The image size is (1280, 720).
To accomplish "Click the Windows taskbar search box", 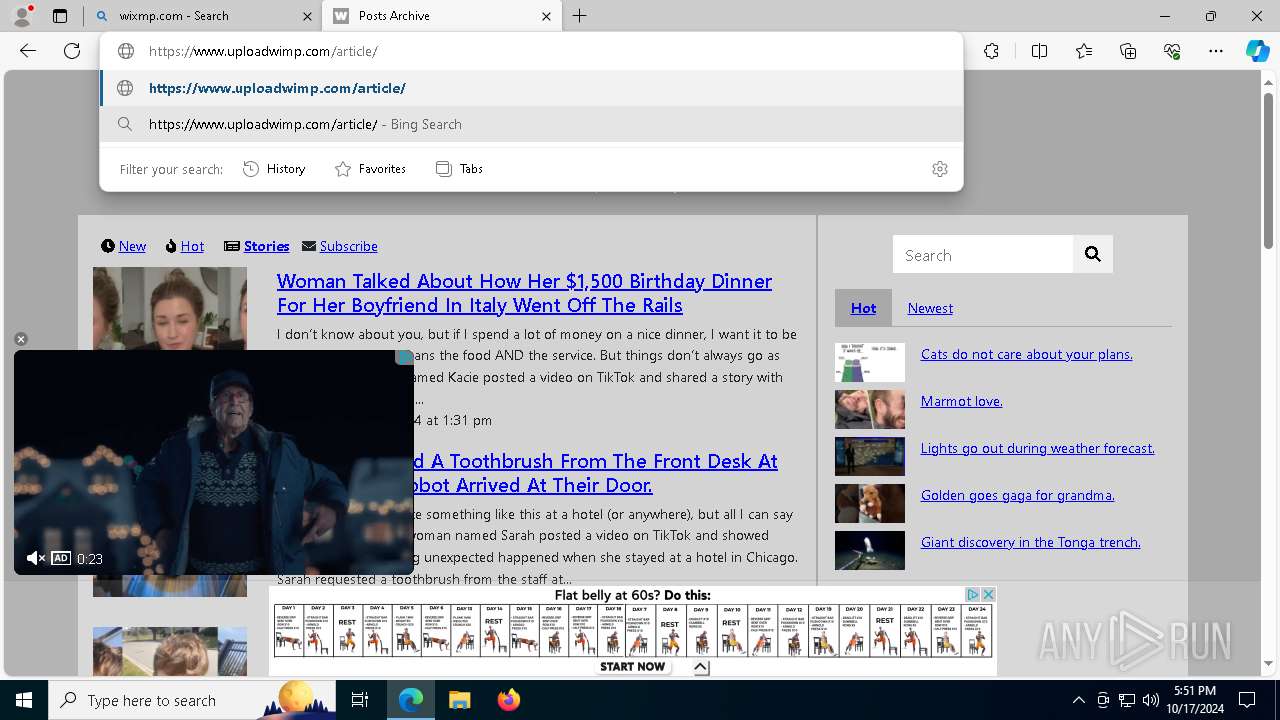I will [192, 700].
